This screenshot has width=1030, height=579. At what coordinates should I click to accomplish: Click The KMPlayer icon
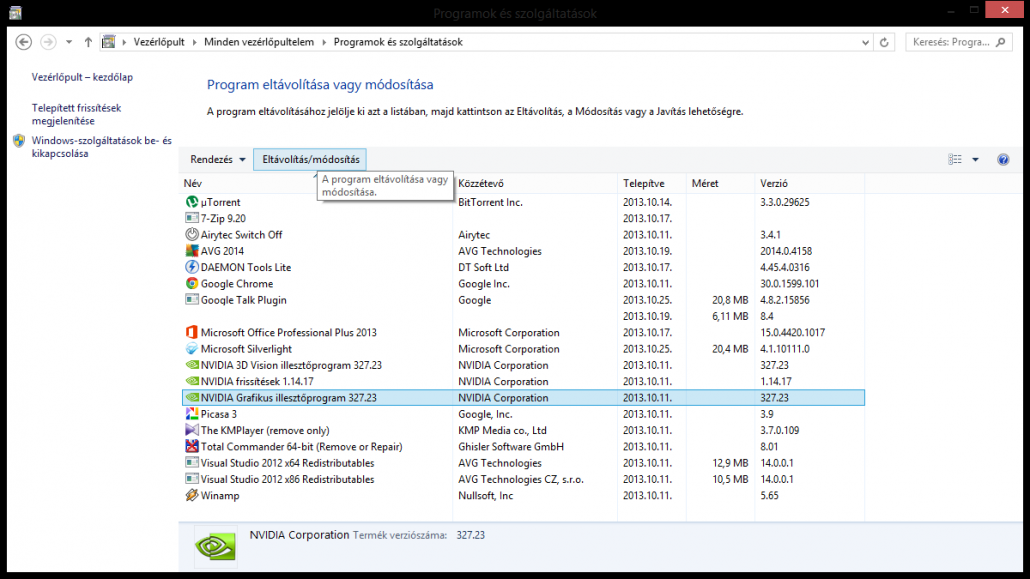[x=192, y=430]
